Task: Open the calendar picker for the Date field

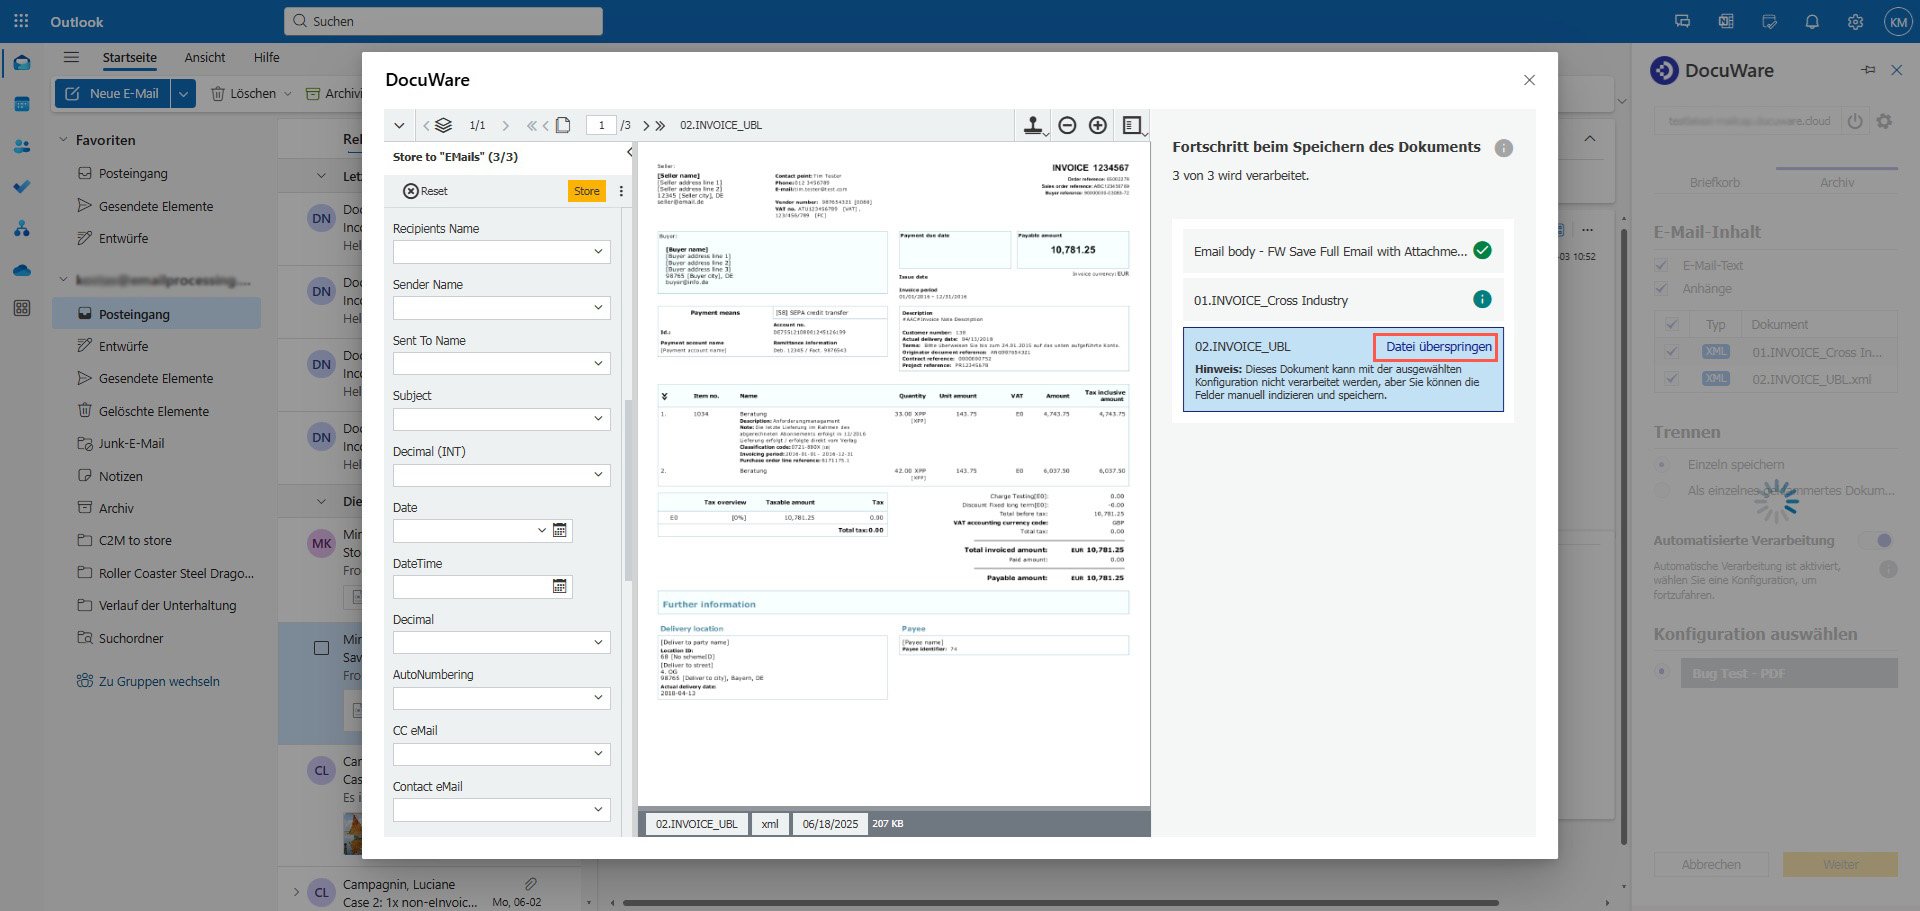Action: (558, 530)
